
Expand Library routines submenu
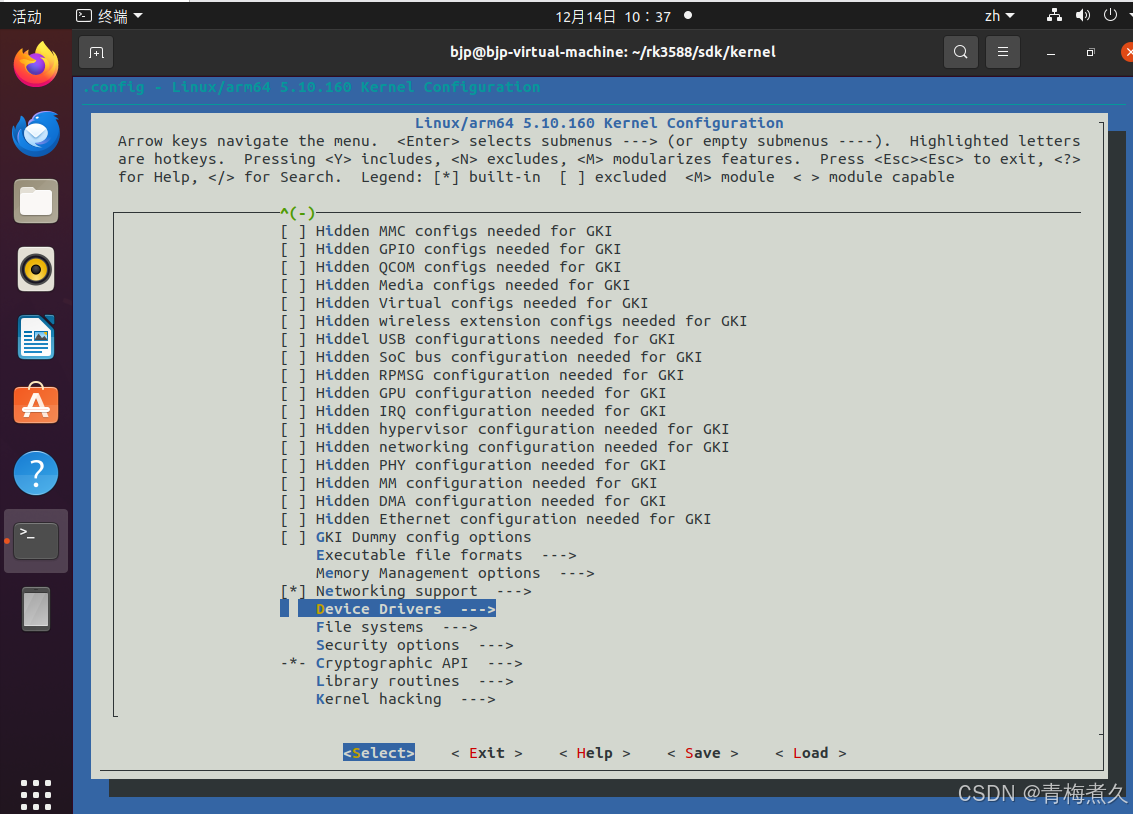pyautogui.click(x=415, y=682)
